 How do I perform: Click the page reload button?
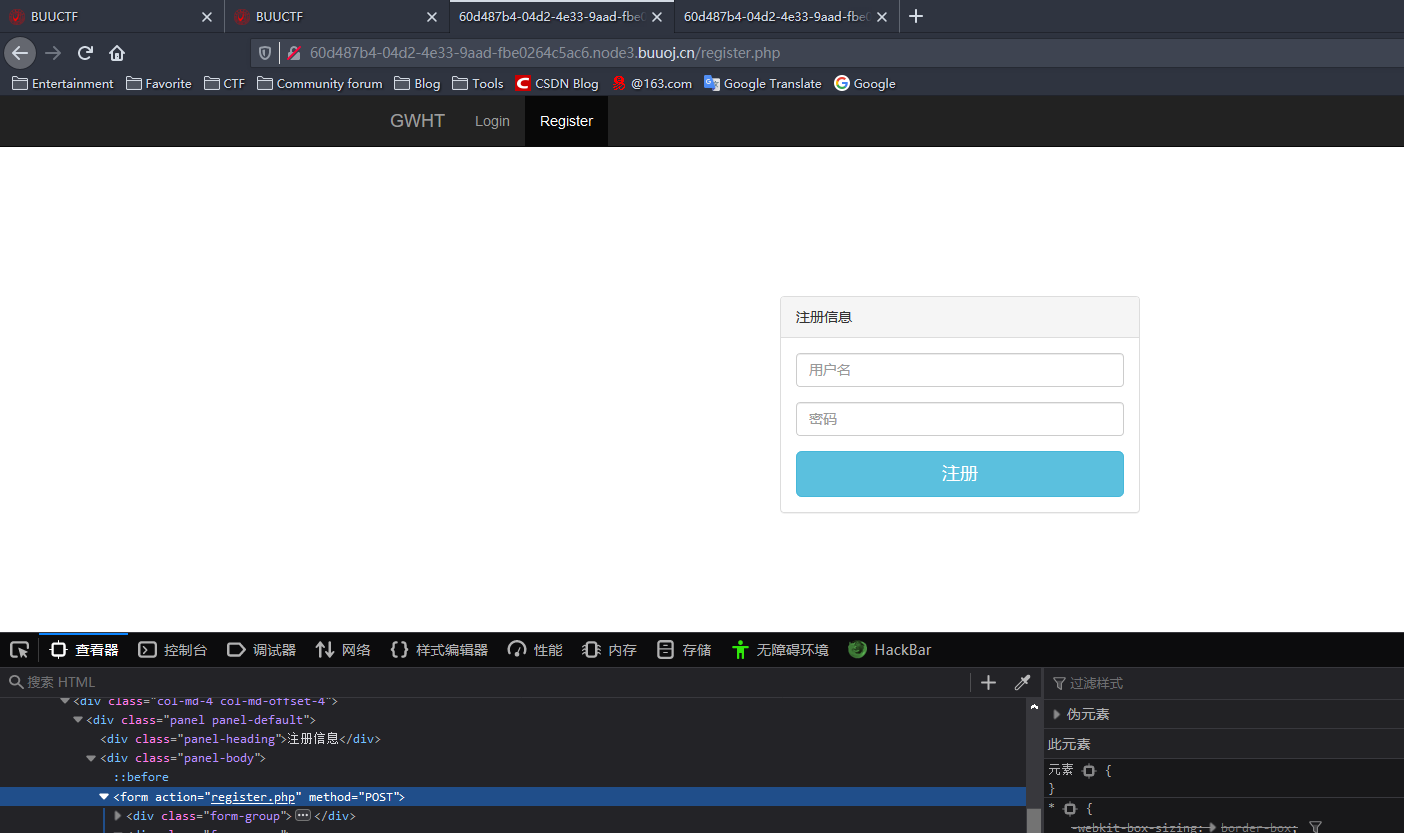(x=84, y=52)
